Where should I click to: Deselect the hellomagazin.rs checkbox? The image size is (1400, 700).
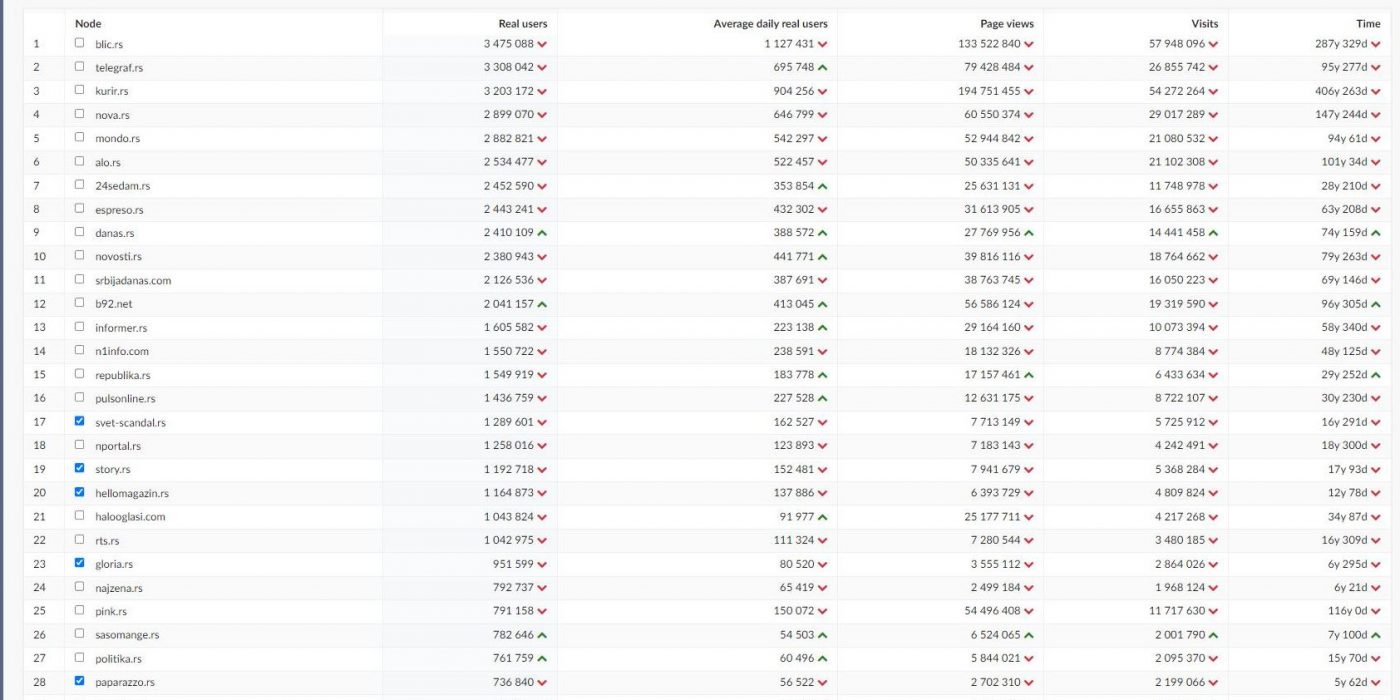click(79, 492)
